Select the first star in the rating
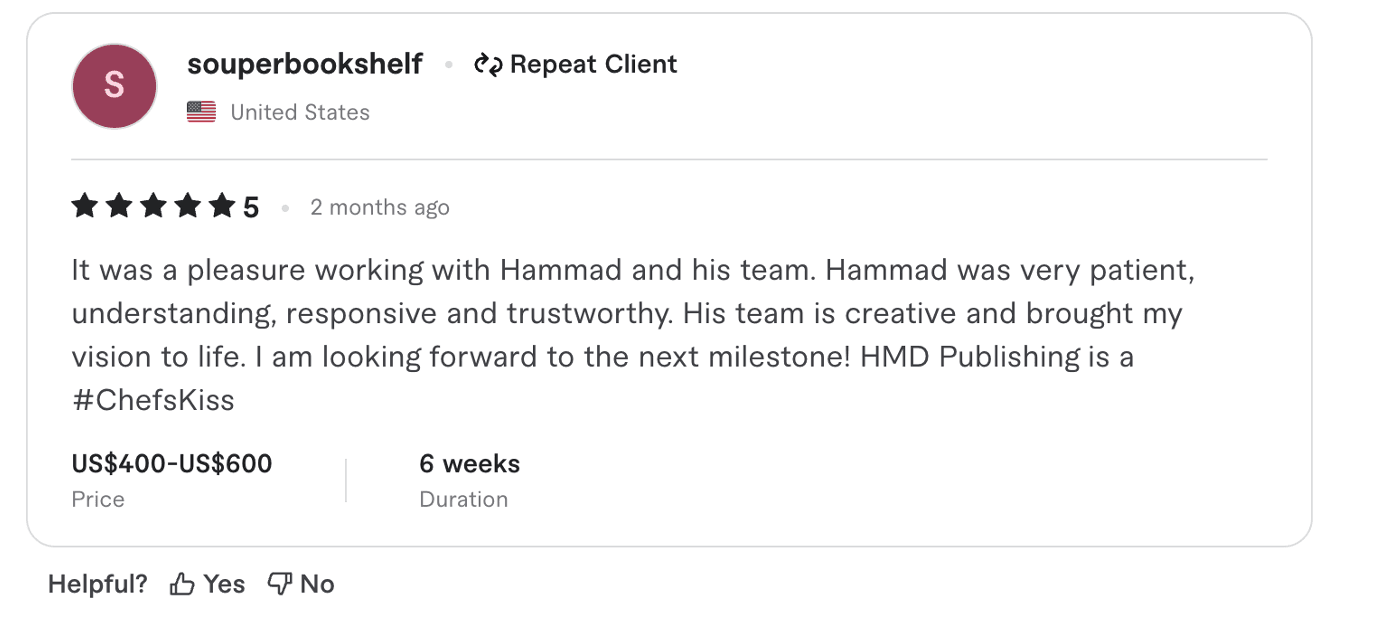Viewport: 1376px width, 628px height. tap(84, 206)
